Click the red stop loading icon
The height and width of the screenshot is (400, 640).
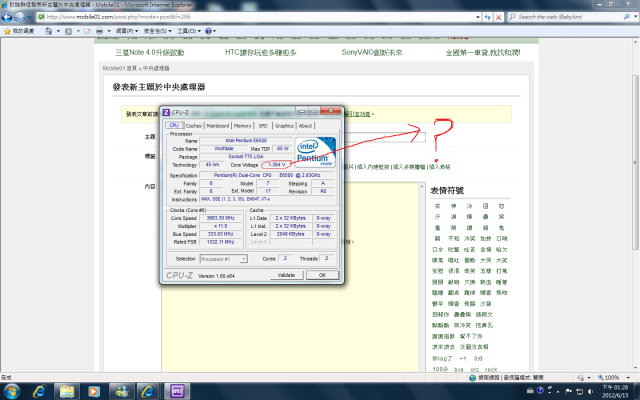pos(498,17)
